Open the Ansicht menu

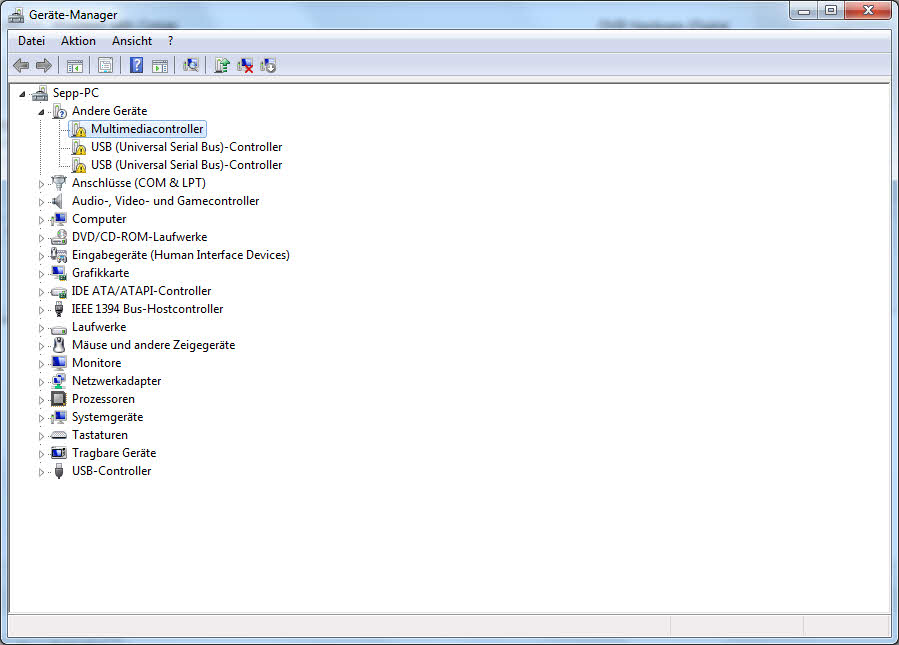click(132, 41)
